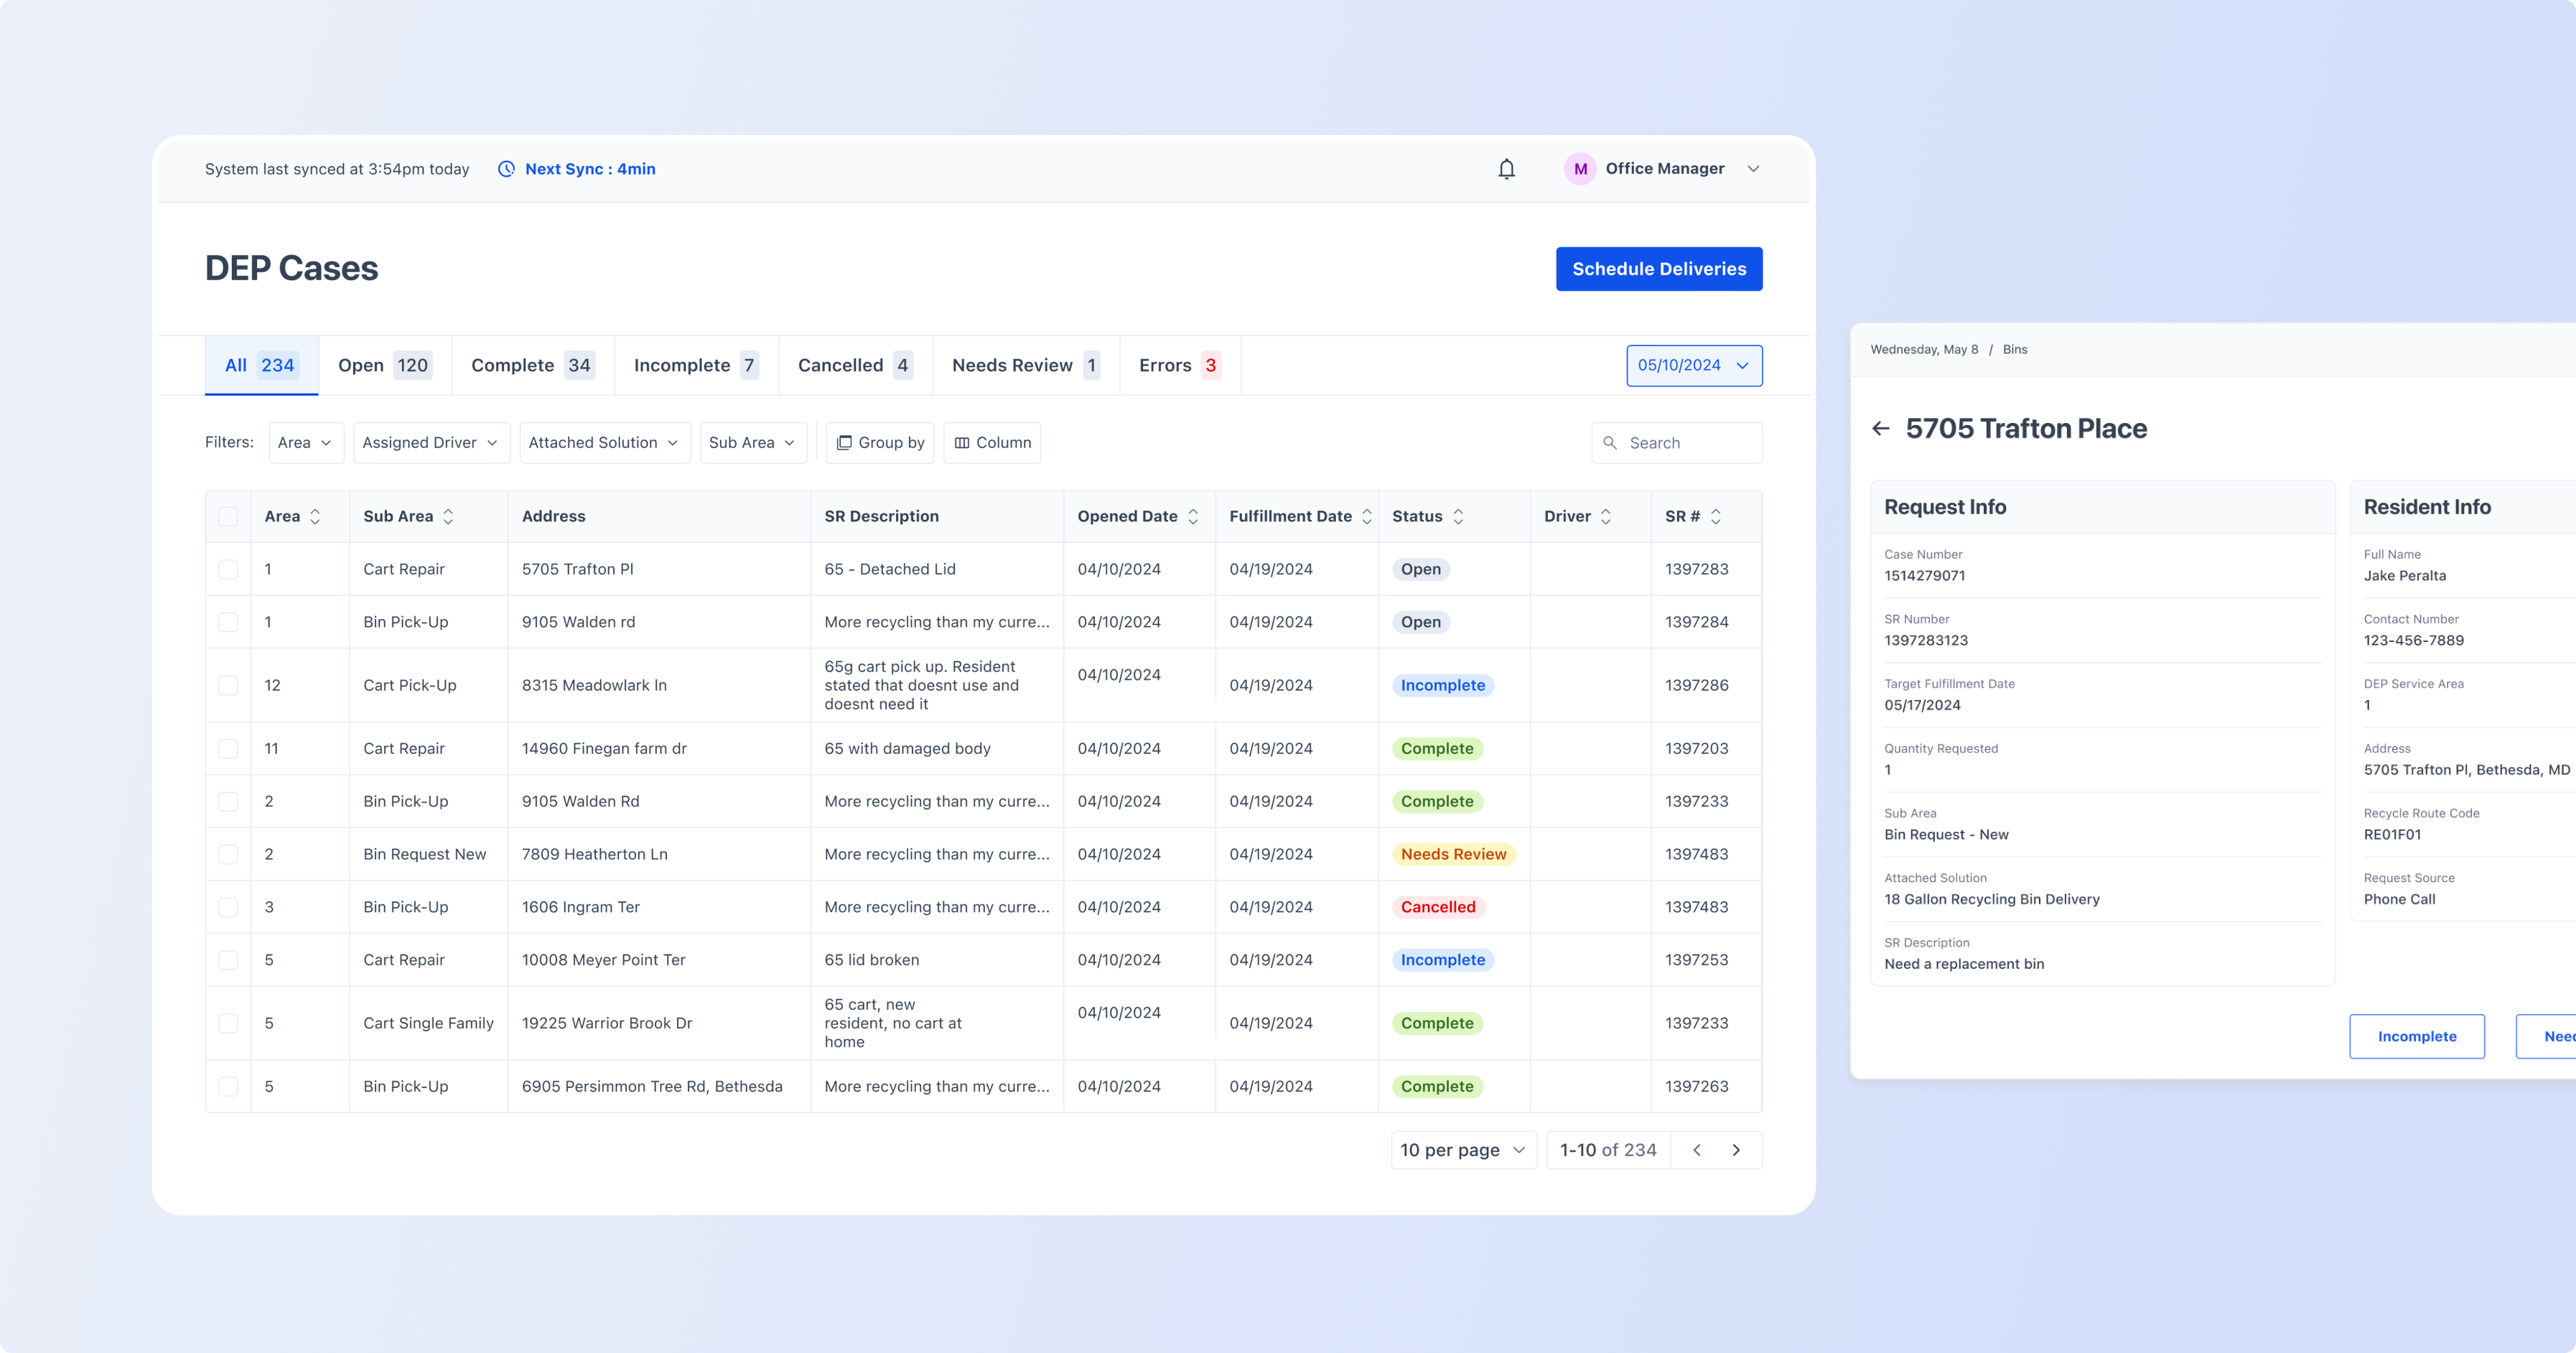Screen dimensions: 2576x1353
Task: Click the Next Sync clock icon
Action: [x=507, y=169]
